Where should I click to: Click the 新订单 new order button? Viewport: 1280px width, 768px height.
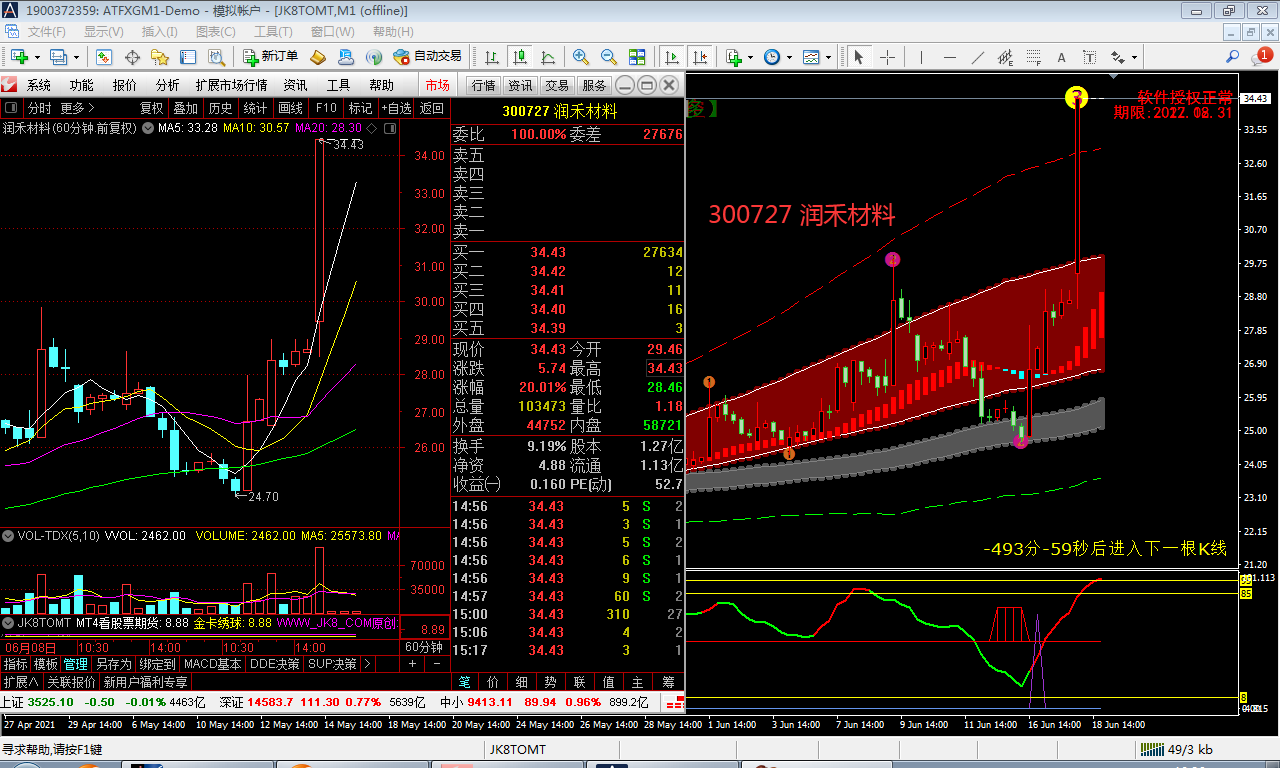[270, 57]
